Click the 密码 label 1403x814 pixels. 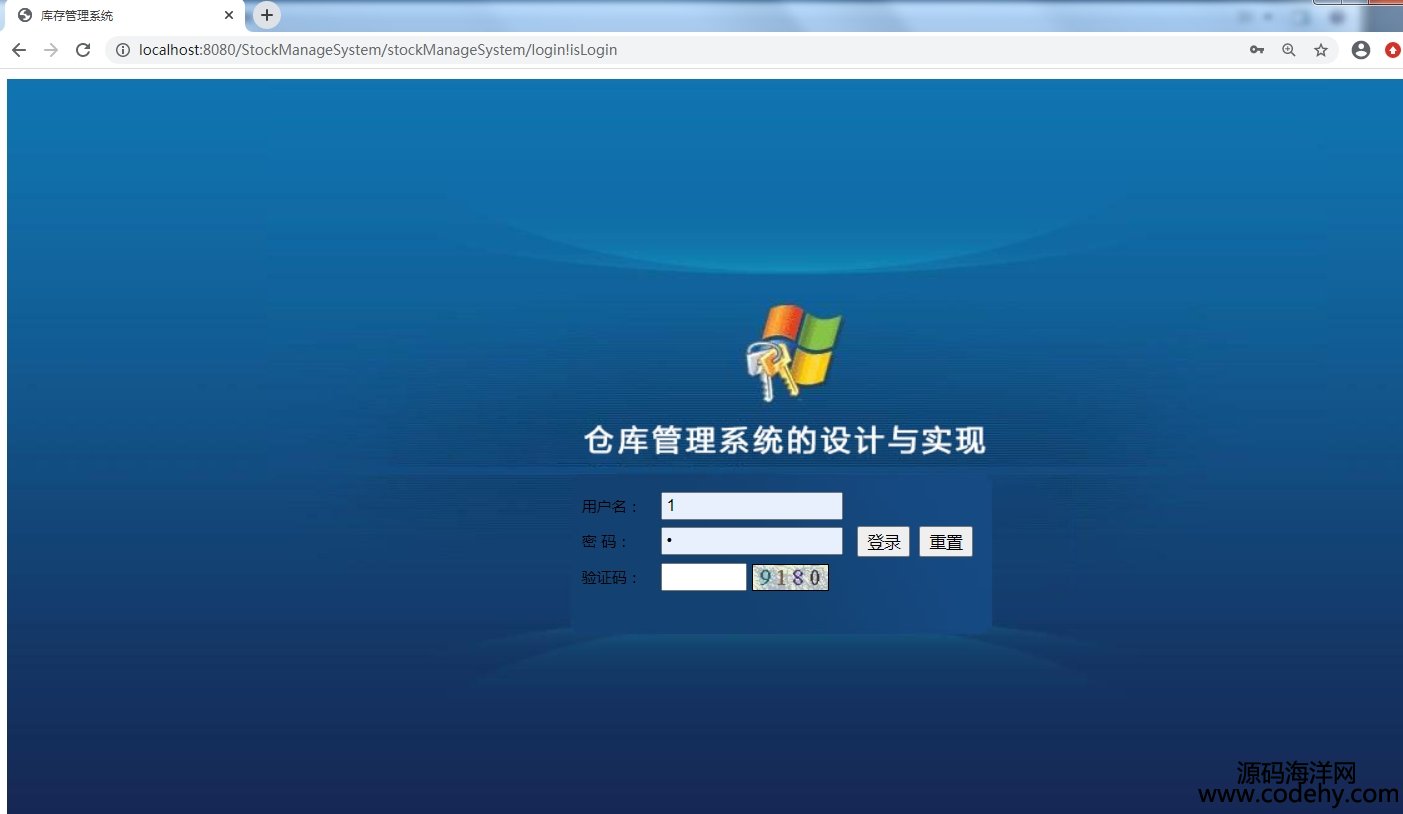[605, 542]
